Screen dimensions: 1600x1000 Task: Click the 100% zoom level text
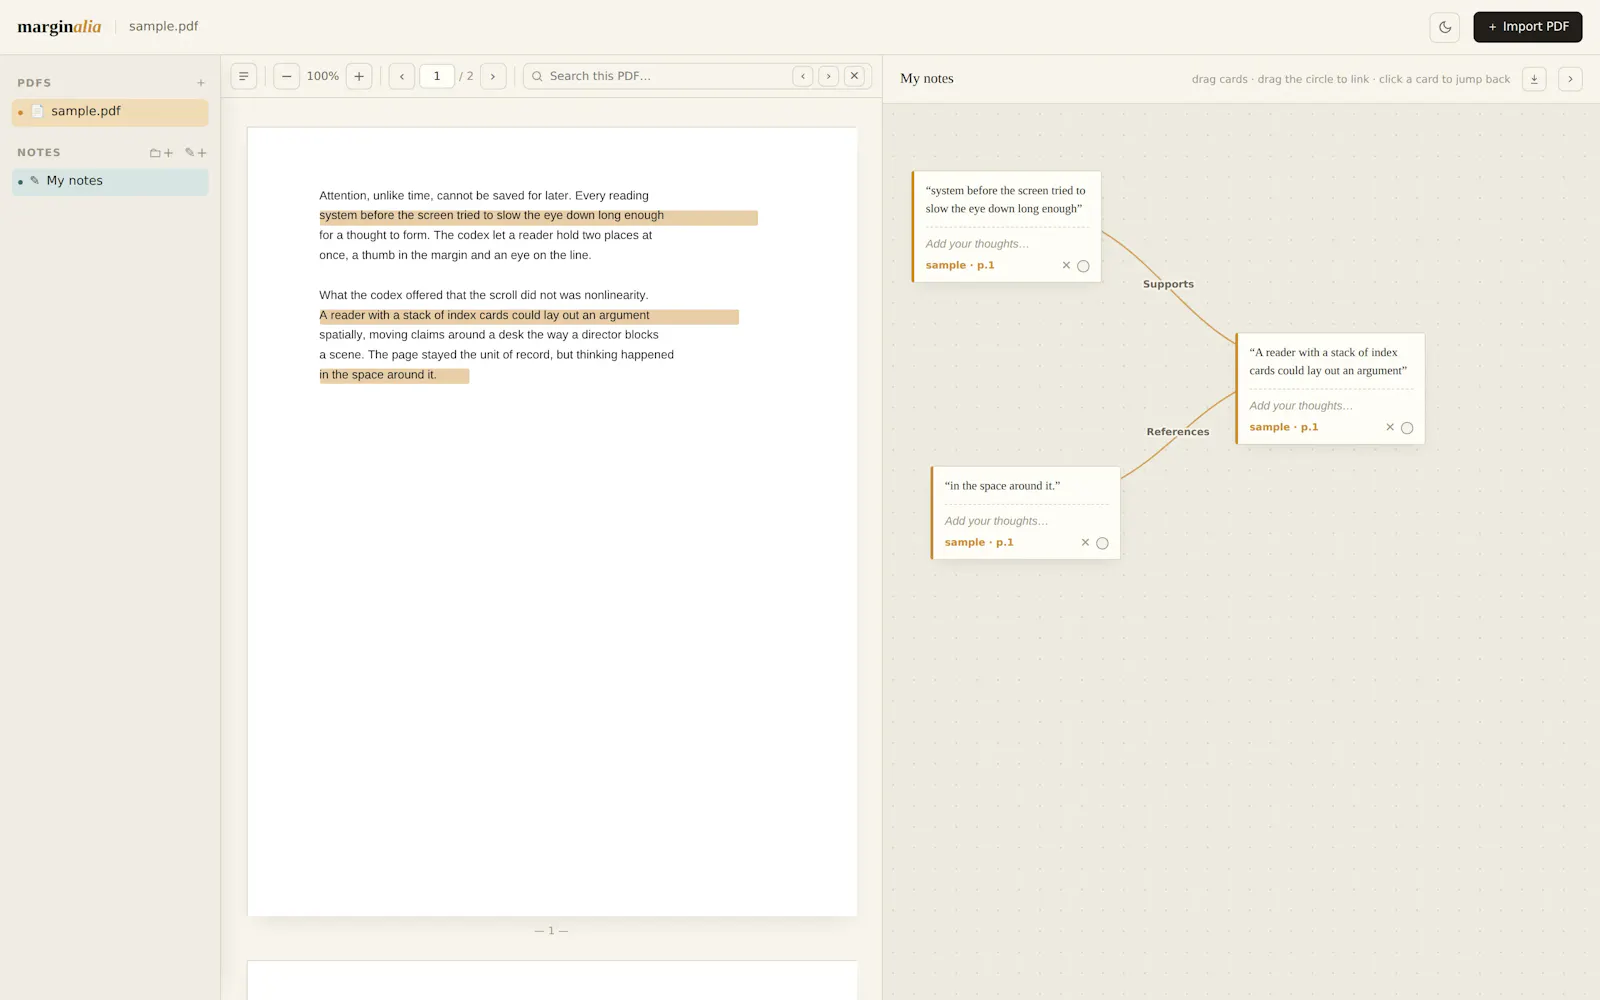pyautogui.click(x=323, y=76)
